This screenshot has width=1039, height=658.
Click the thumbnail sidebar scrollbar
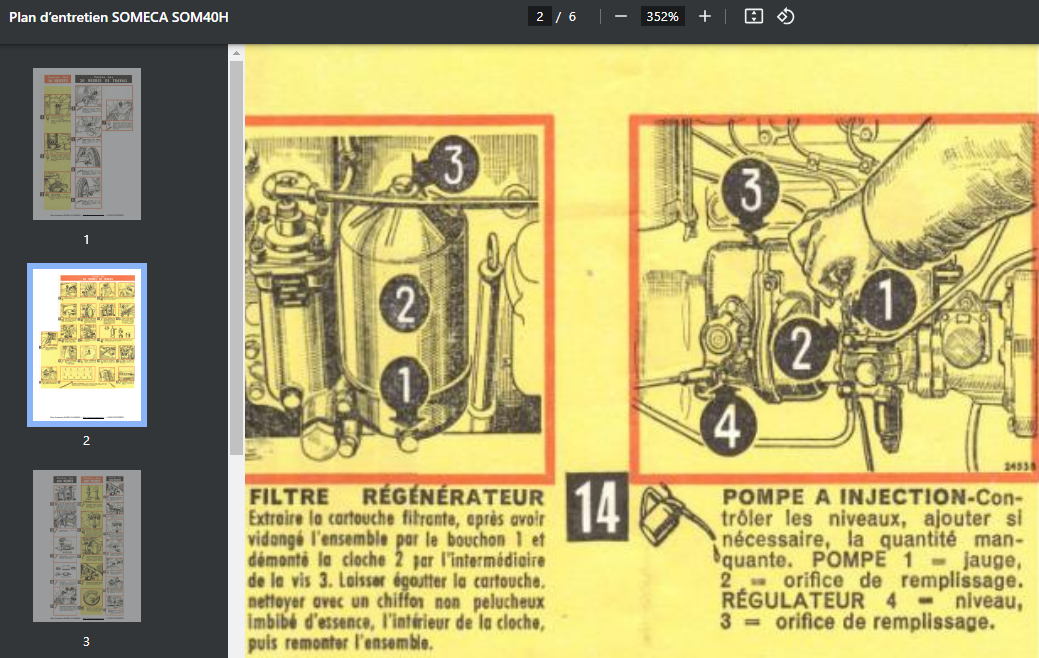click(236, 250)
